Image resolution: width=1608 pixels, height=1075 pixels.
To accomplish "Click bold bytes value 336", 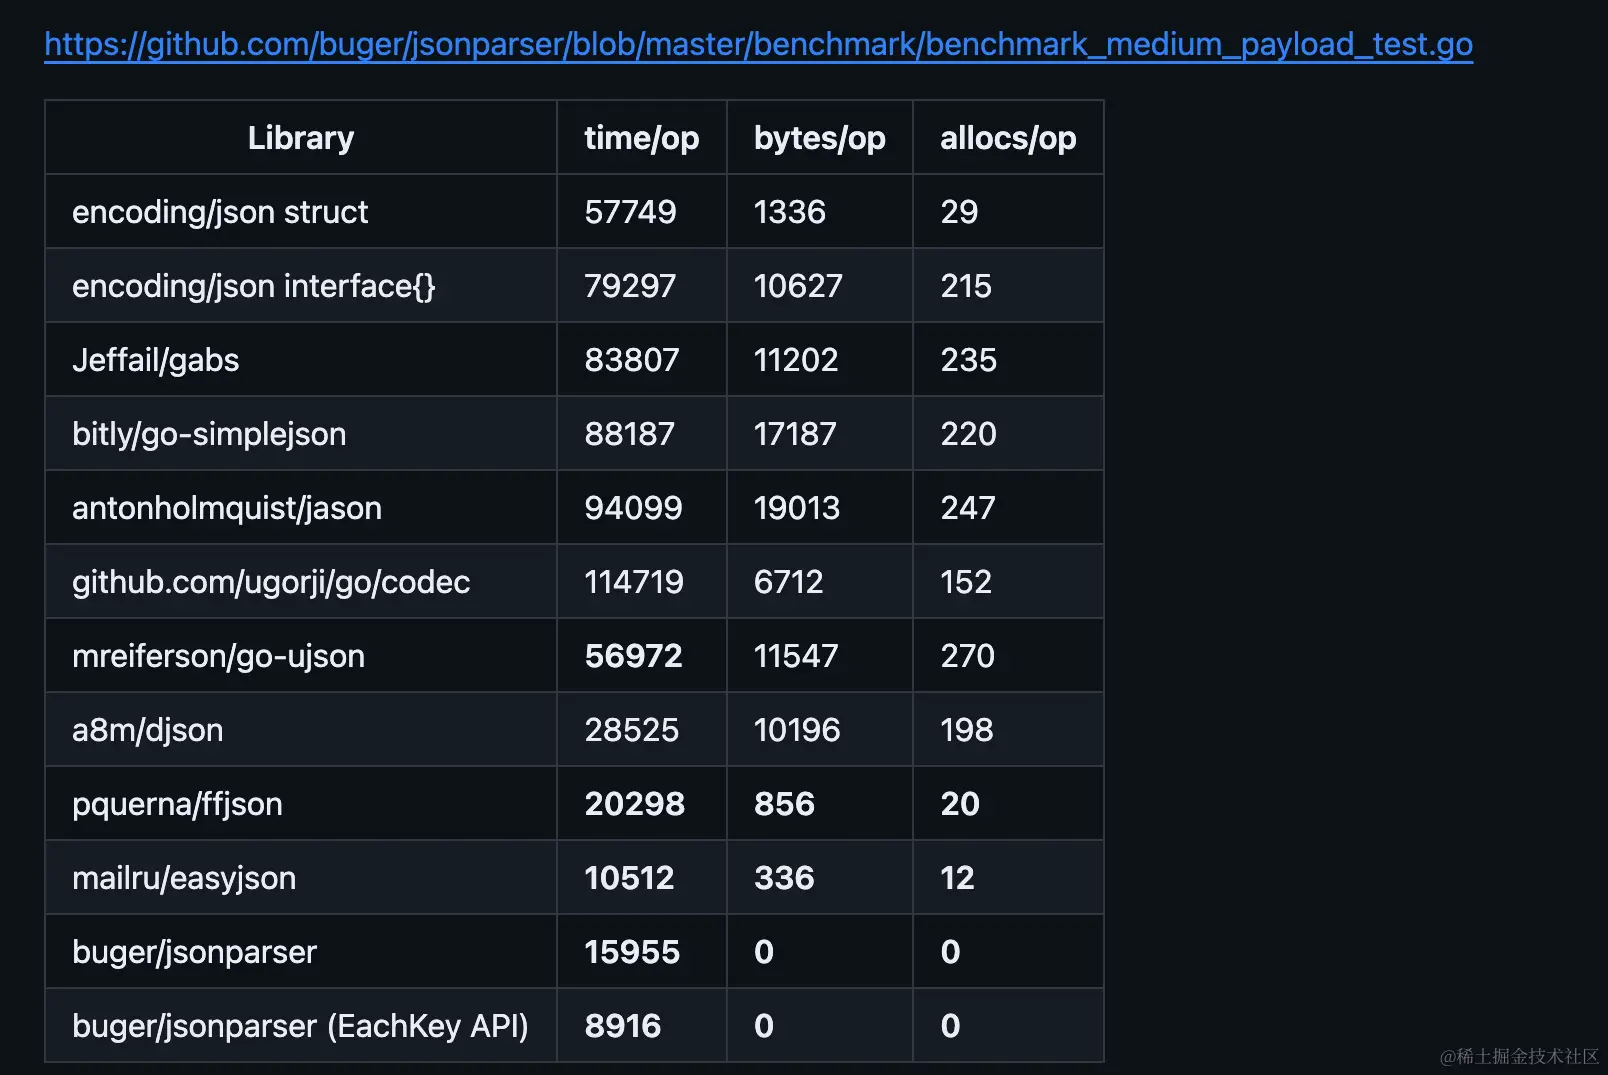I will click(x=785, y=878).
